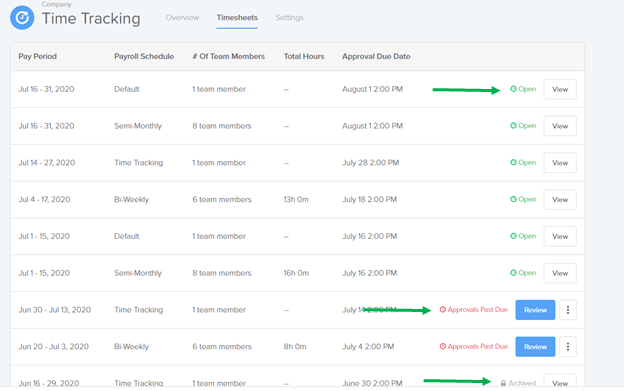Click the Jul 4 - 17, 2020 pay period
Image resolution: width=624 pixels, height=391 pixels.
[44, 199]
